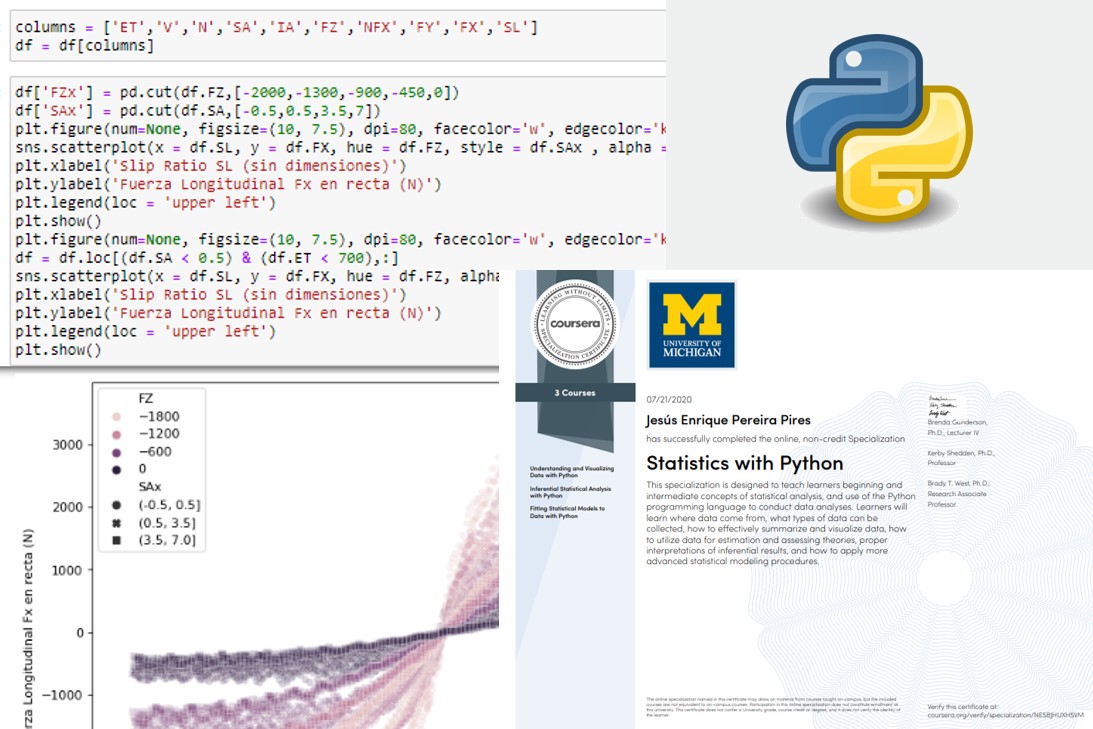Click signatory name 'Brady T. West, Ph.D.'
The width and height of the screenshot is (1093, 729).
(x=958, y=483)
